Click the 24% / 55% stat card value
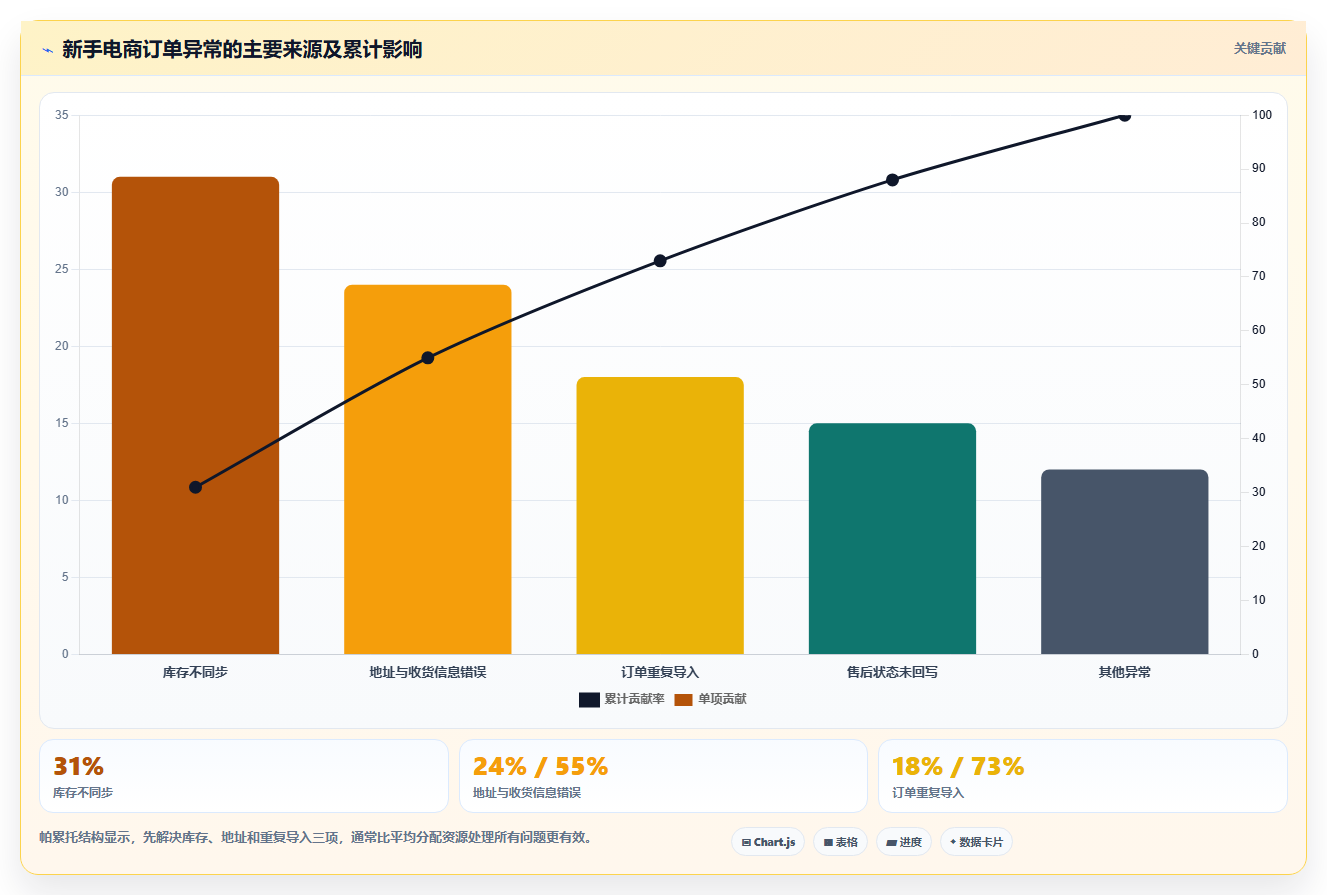 540,767
